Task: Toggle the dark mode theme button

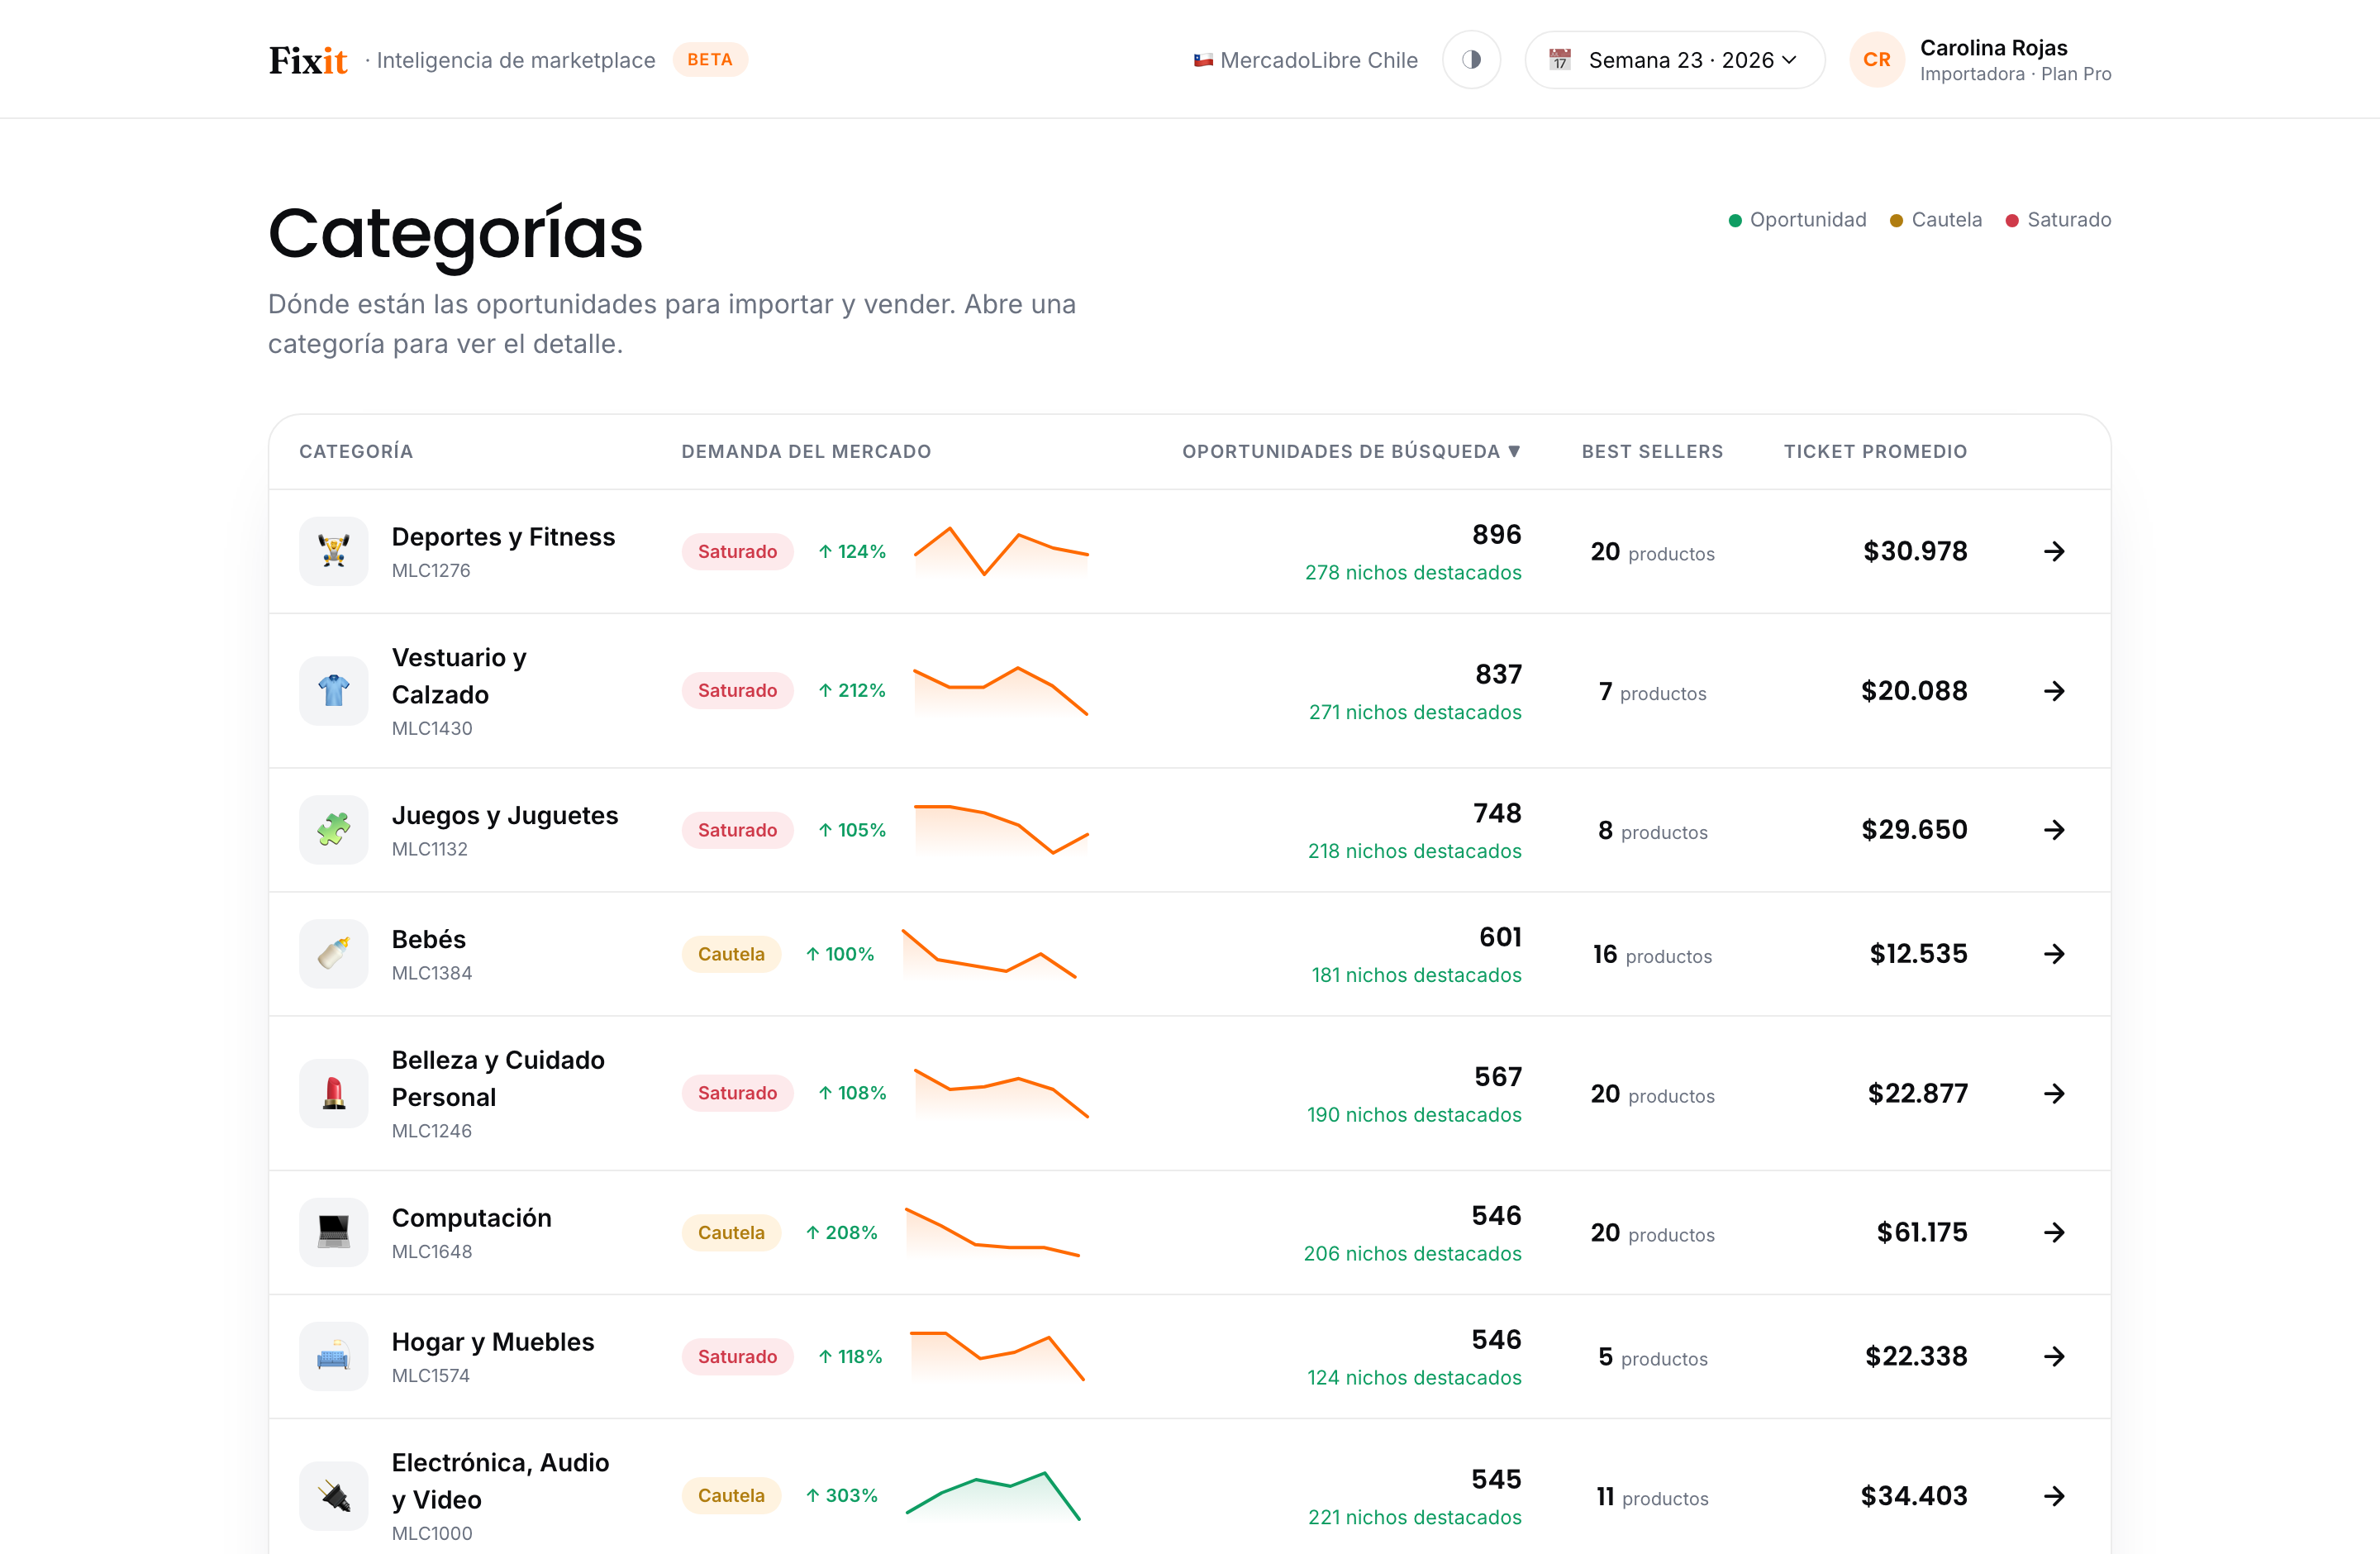Action: (1471, 60)
